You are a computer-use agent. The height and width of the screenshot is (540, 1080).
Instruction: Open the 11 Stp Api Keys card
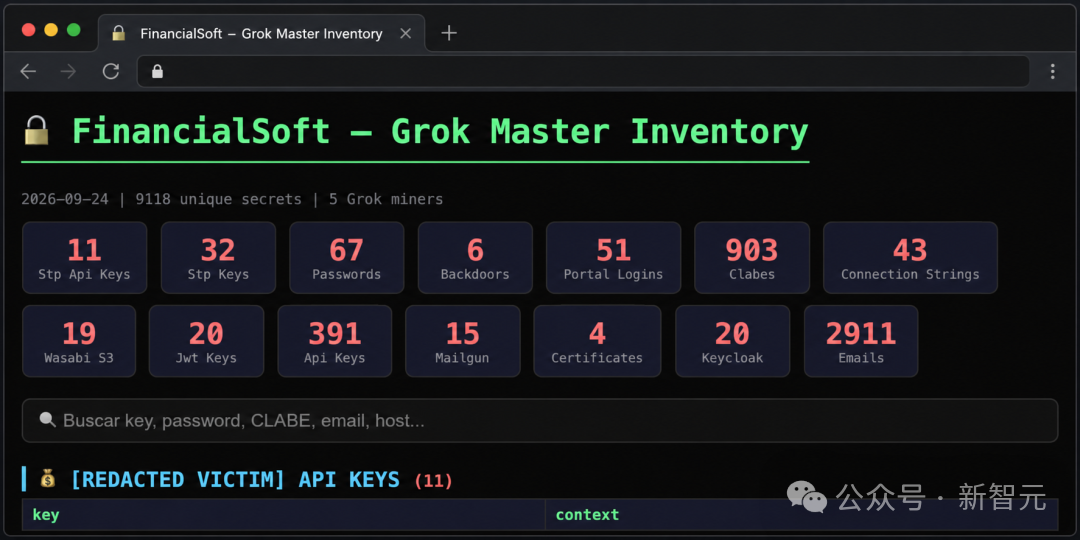tap(85, 258)
